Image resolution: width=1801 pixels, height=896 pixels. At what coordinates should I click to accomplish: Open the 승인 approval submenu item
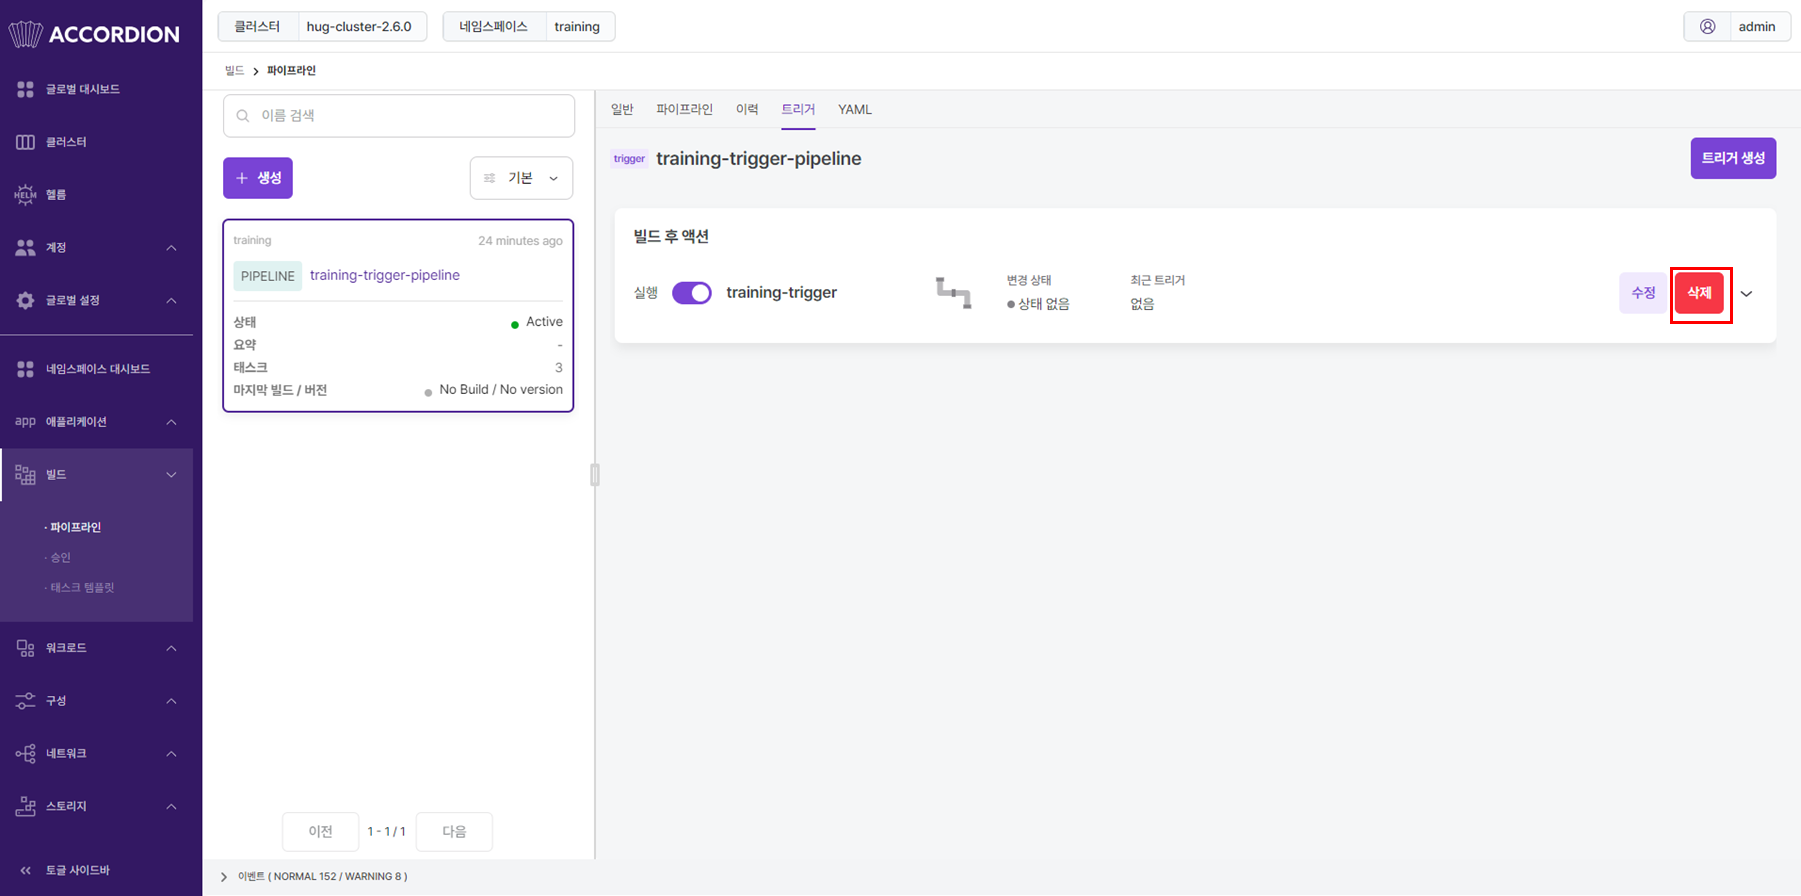pos(61,557)
